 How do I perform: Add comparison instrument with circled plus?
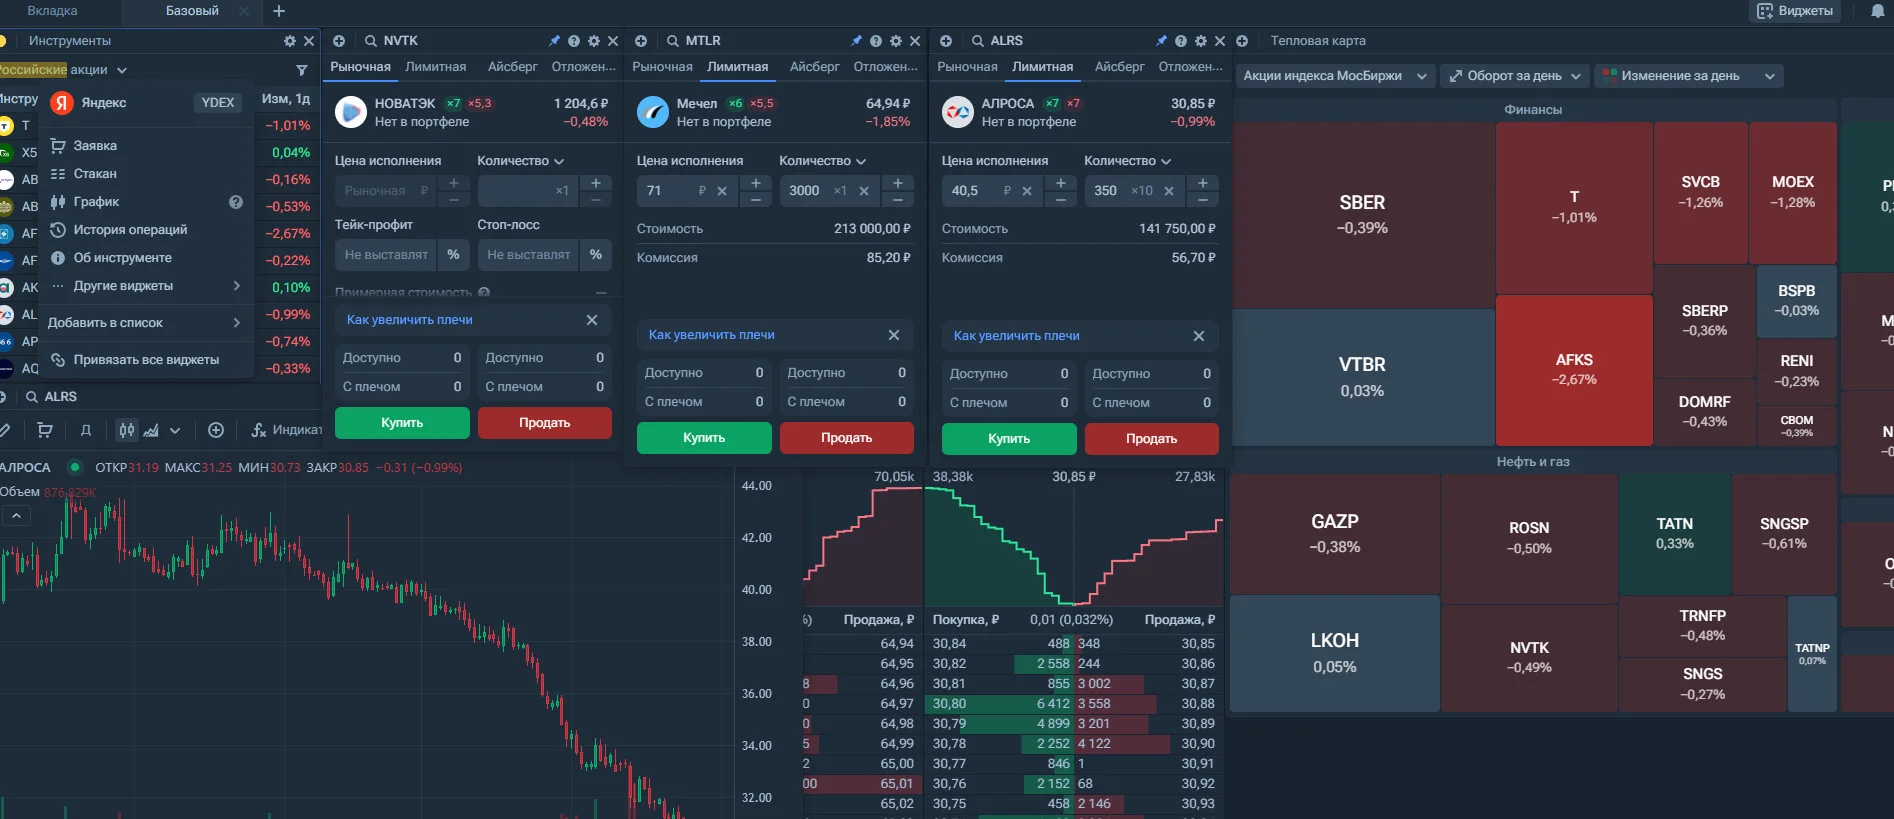[216, 430]
